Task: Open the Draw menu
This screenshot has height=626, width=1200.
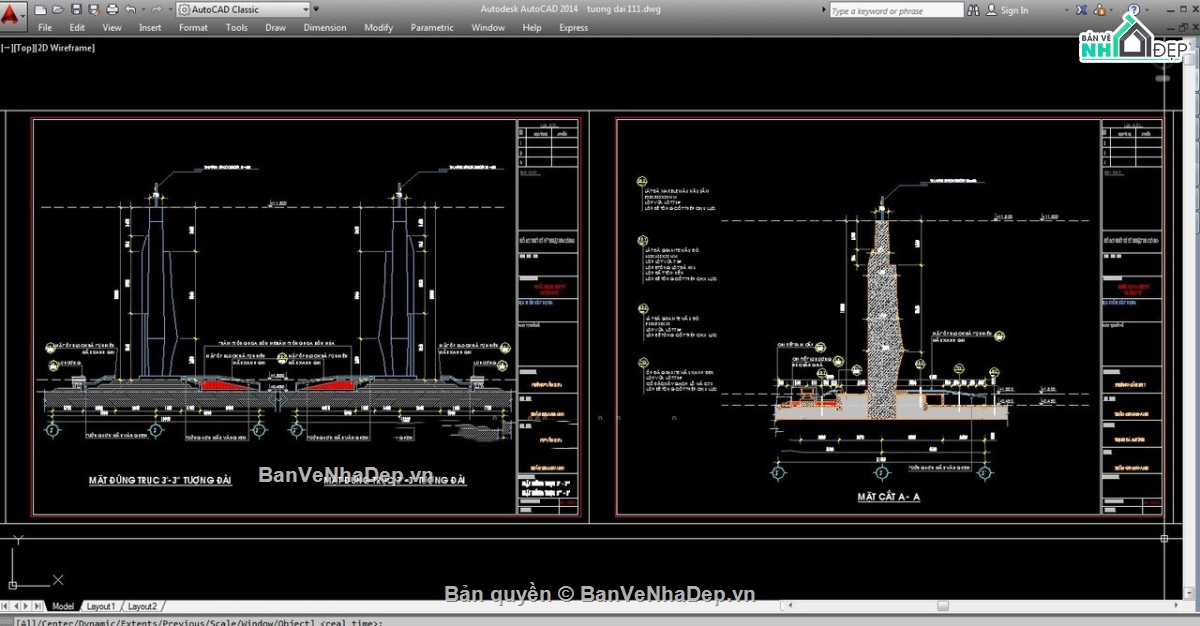Action: pyautogui.click(x=275, y=28)
